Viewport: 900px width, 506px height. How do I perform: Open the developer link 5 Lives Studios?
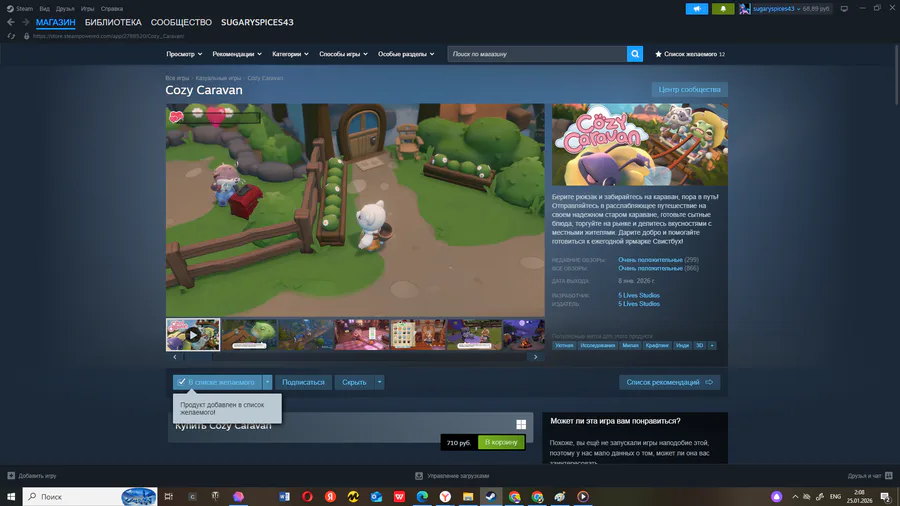[x=639, y=295]
